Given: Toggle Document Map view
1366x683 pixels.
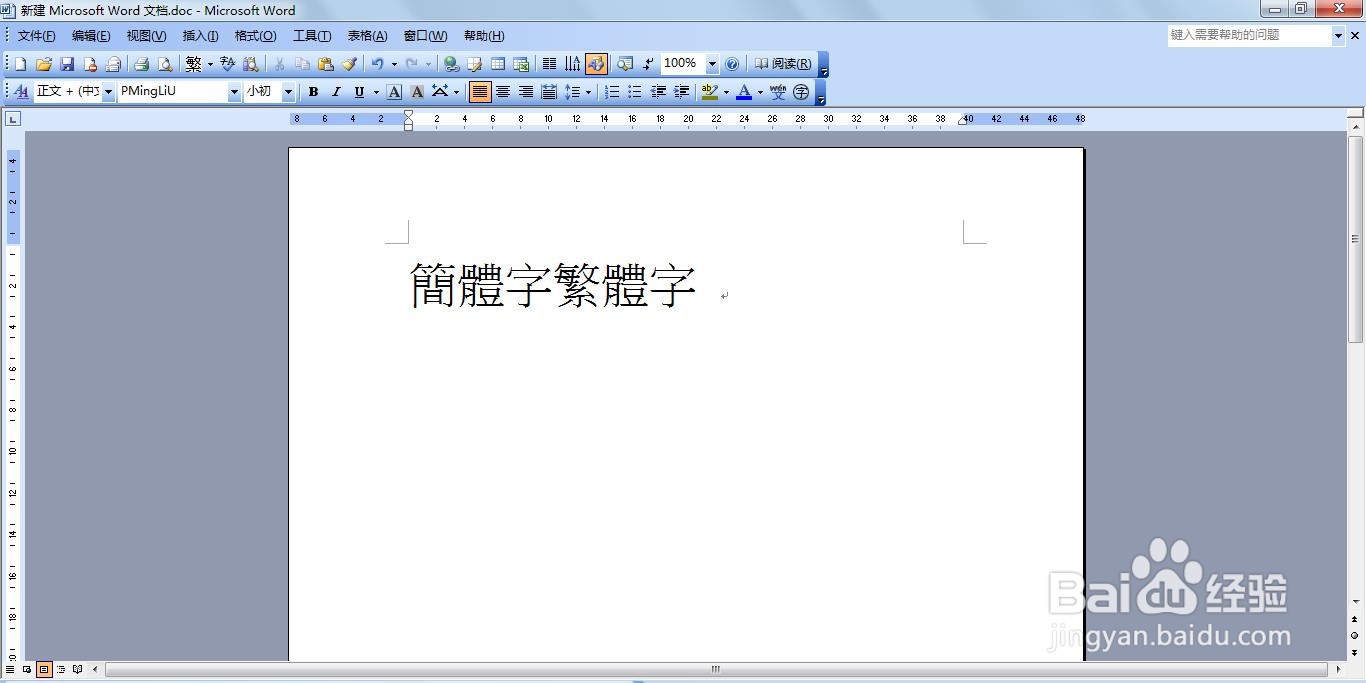Looking at the screenshot, I should point(624,64).
